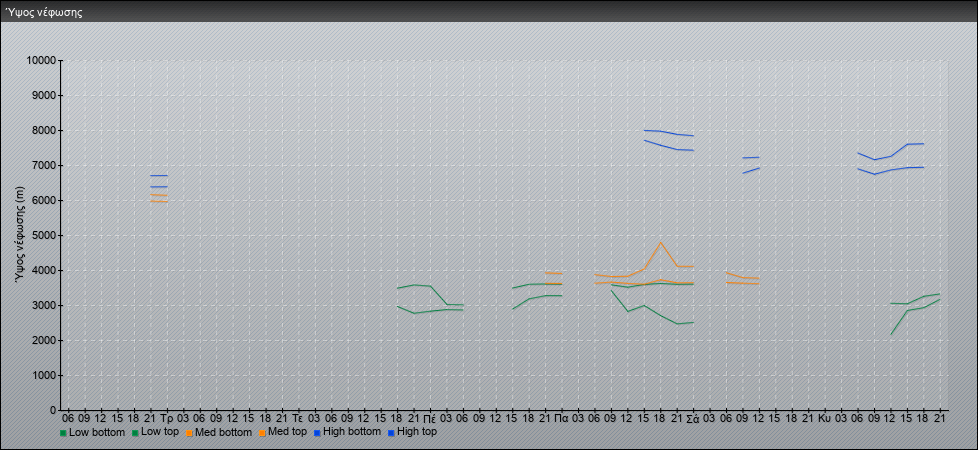Click the 'Ύψος νέφωσης (m)' axis label

[20, 235]
